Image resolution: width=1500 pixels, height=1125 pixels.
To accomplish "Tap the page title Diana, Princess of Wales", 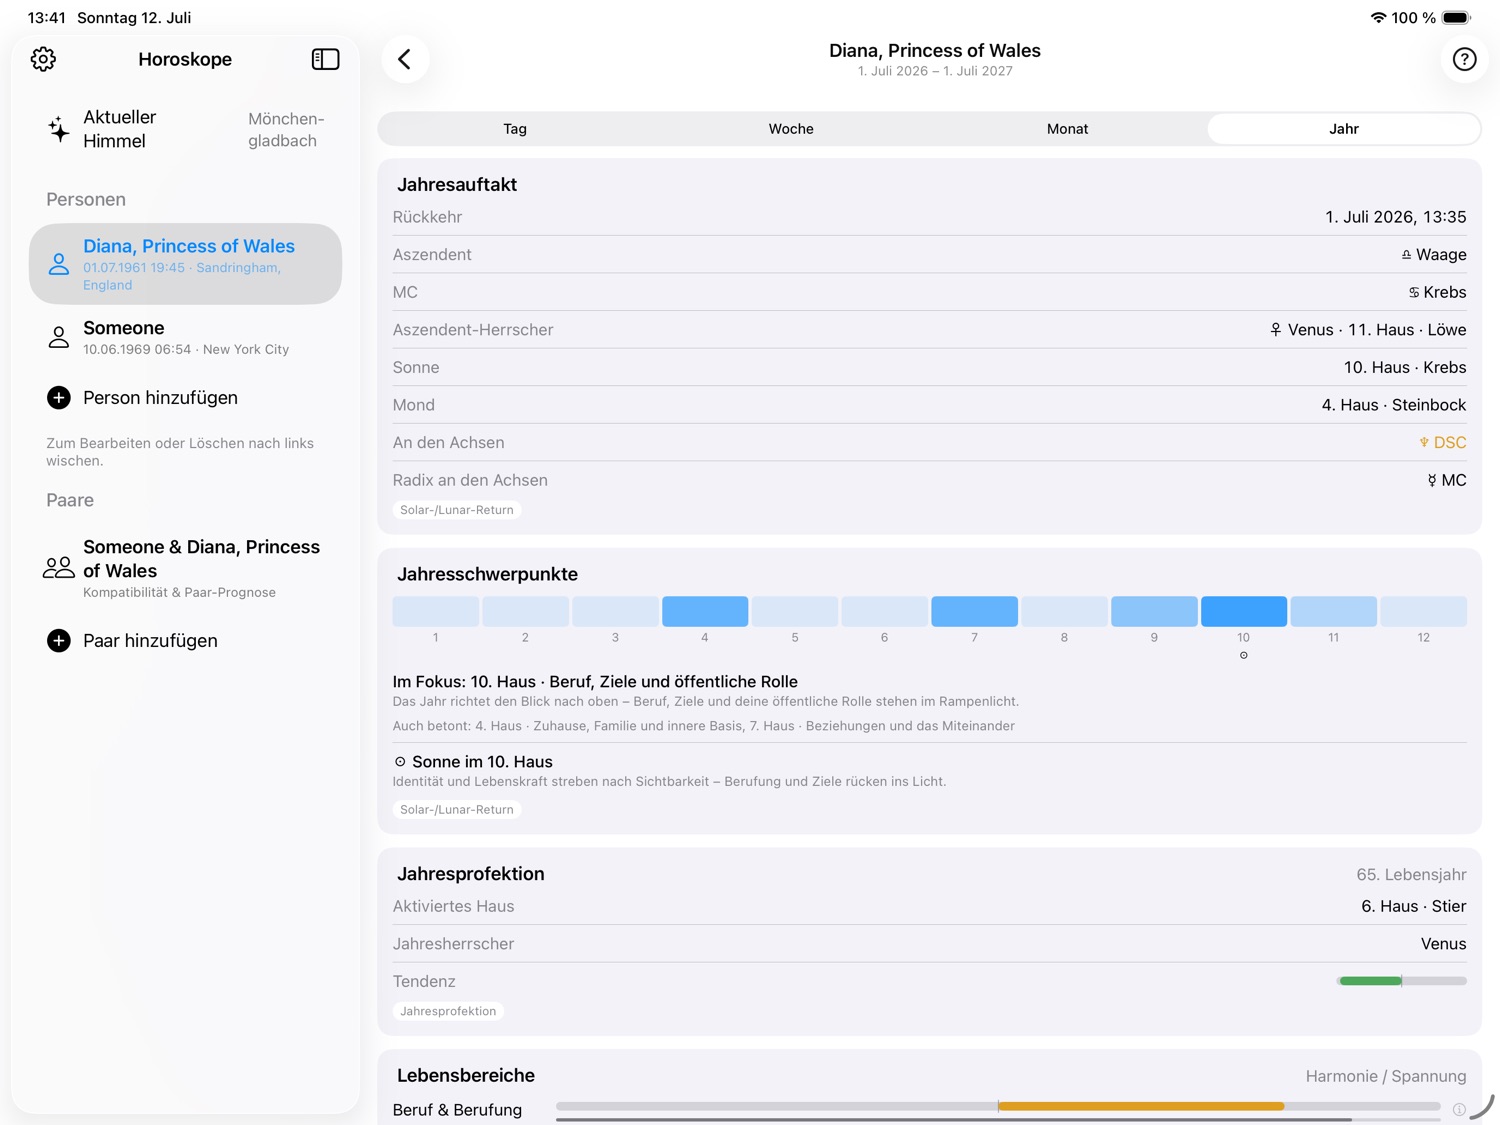I will (934, 51).
